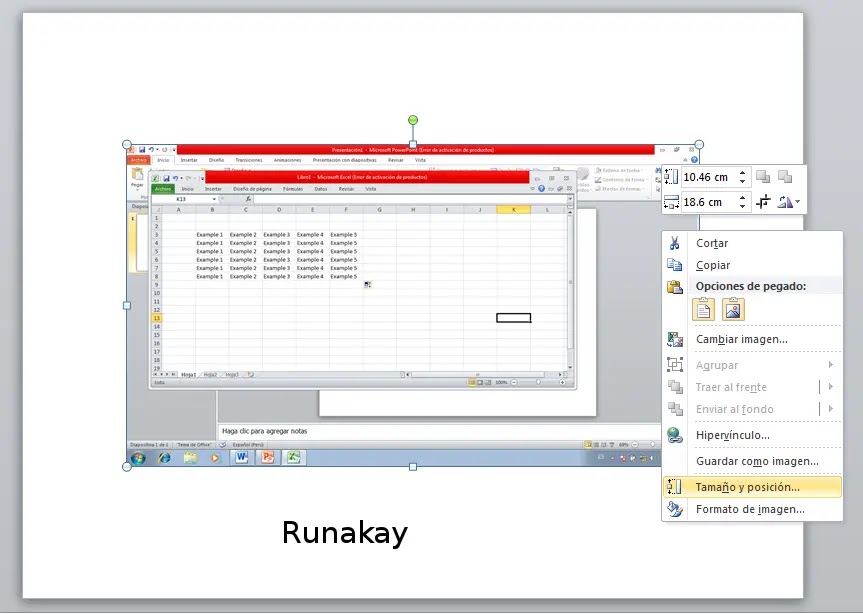Expand the Agrupar submenu arrow

(831, 364)
